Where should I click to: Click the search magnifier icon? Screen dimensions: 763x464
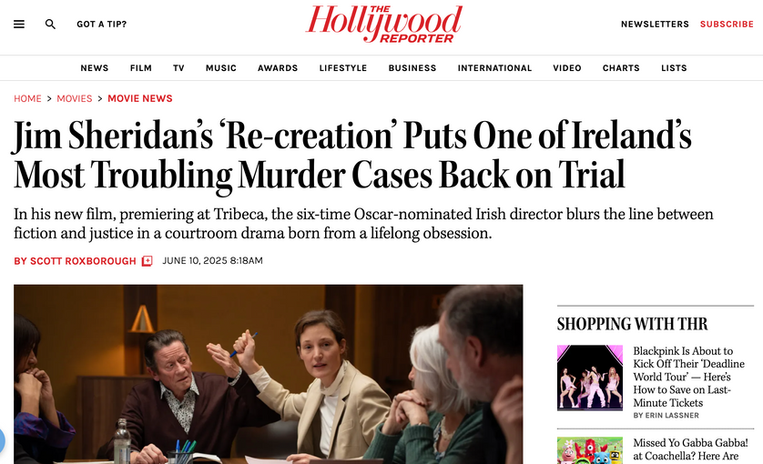pos(50,24)
